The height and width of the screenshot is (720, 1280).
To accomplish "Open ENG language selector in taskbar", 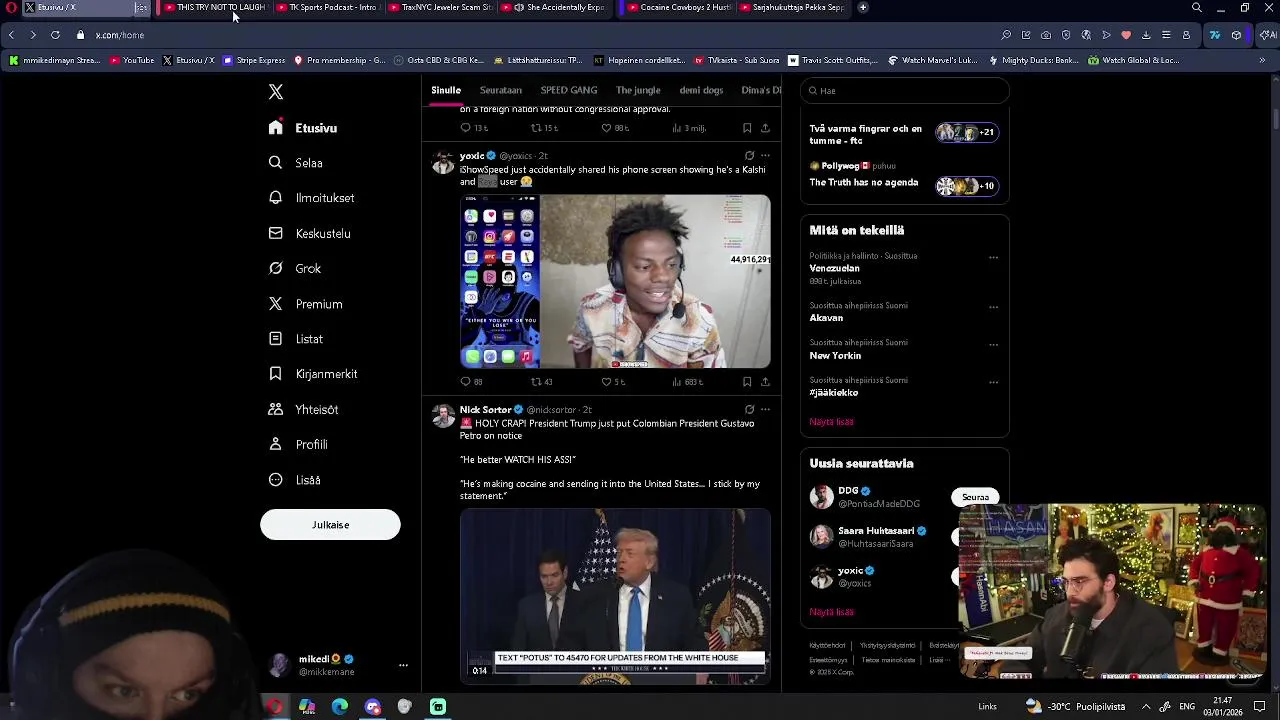I will click(1187, 707).
